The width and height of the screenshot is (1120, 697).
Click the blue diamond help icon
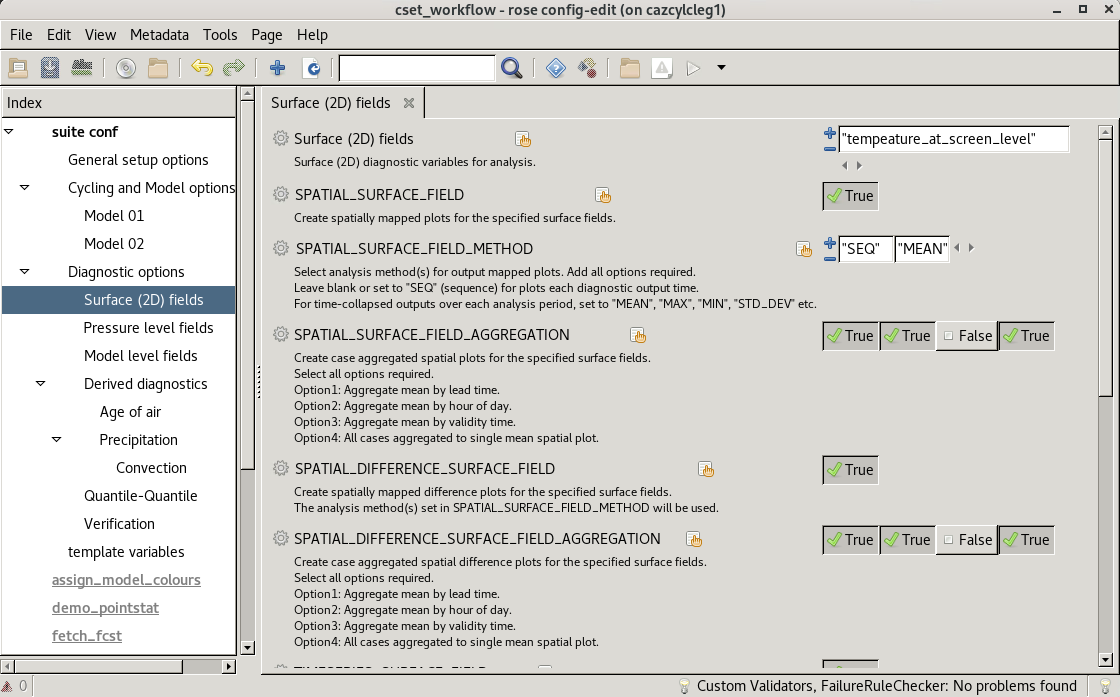(556, 69)
